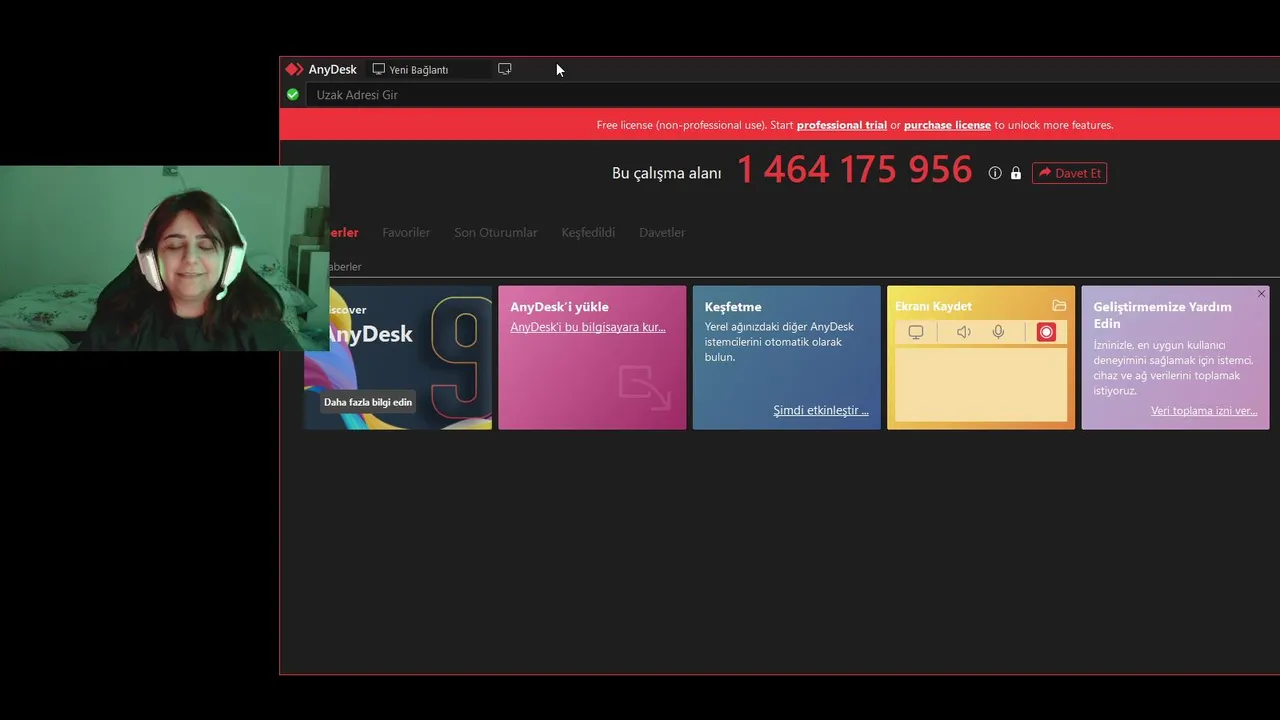The width and height of the screenshot is (1280, 720).
Task: Click the workspace ID number 1 464 175 956
Action: 854,170
